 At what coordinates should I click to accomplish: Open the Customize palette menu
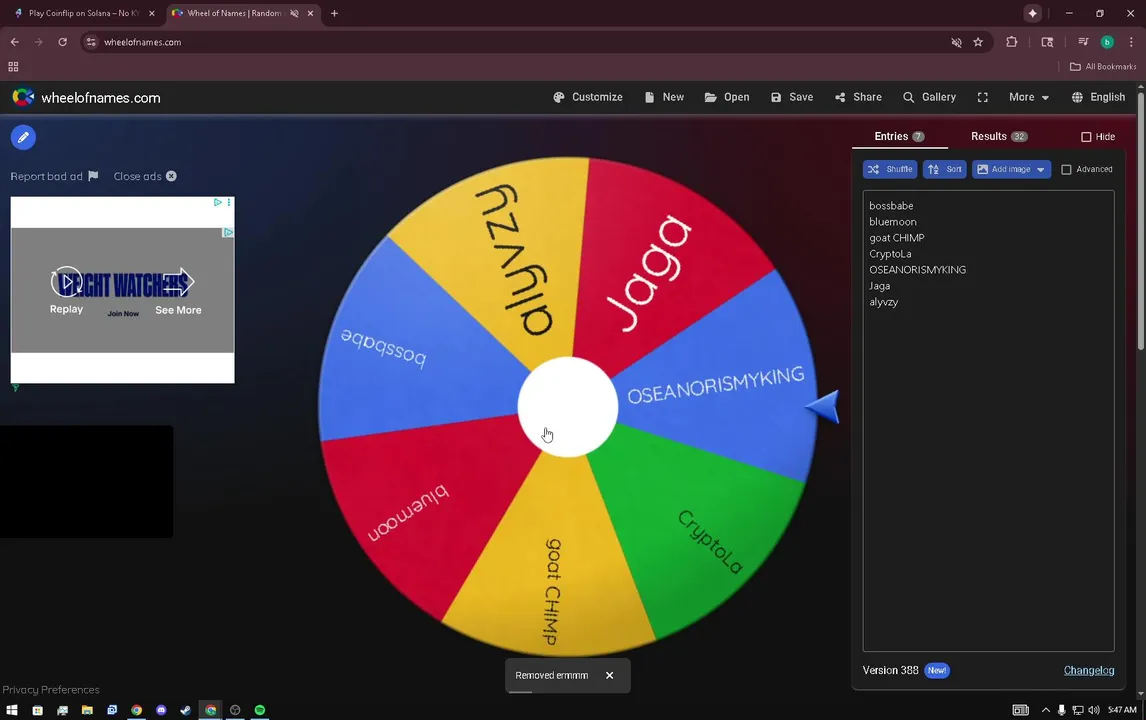tap(588, 97)
